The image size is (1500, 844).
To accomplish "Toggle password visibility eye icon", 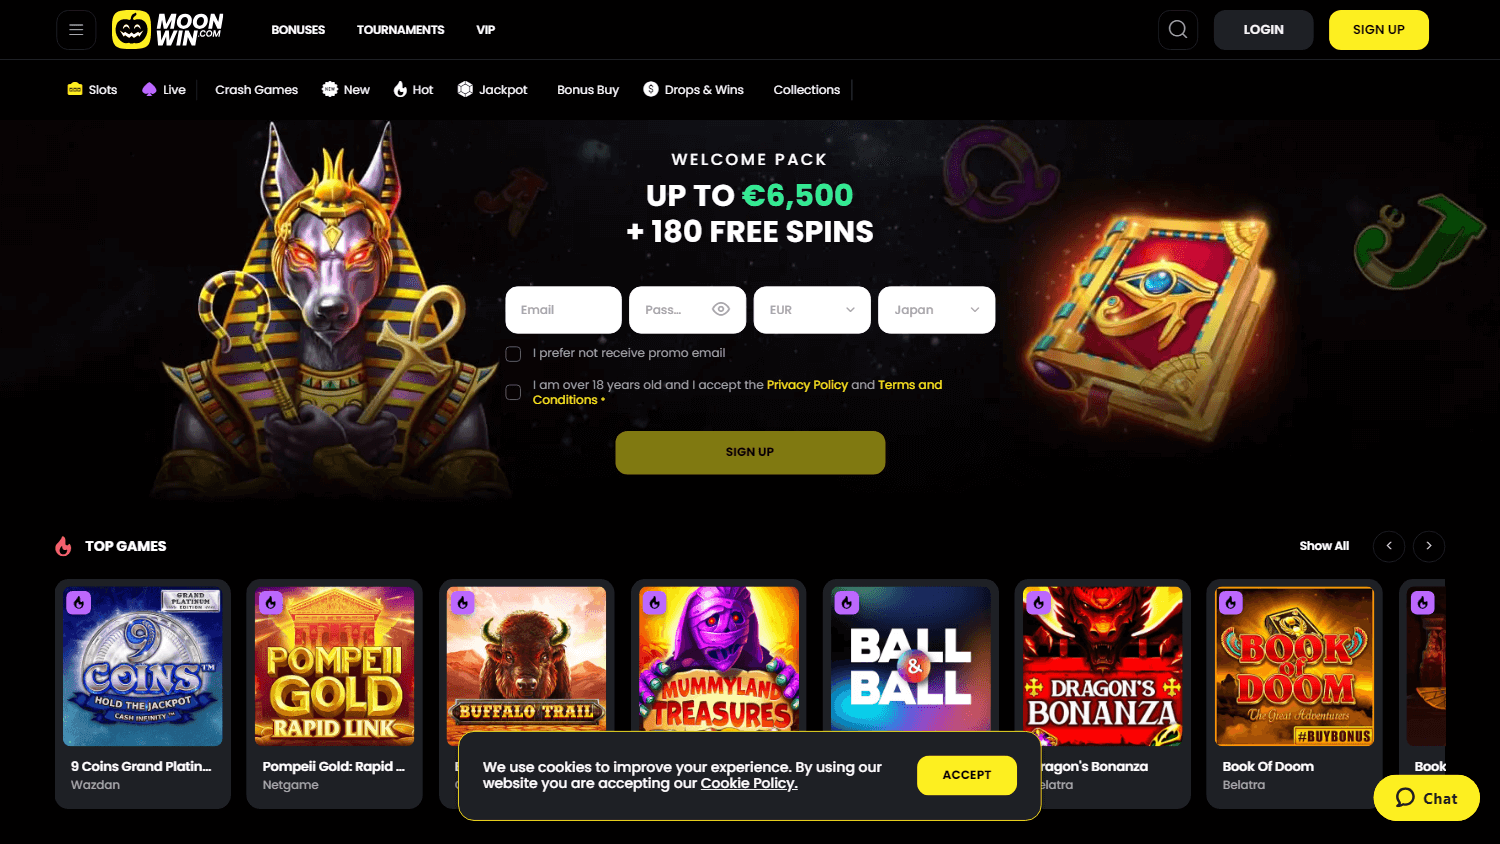I will [721, 309].
